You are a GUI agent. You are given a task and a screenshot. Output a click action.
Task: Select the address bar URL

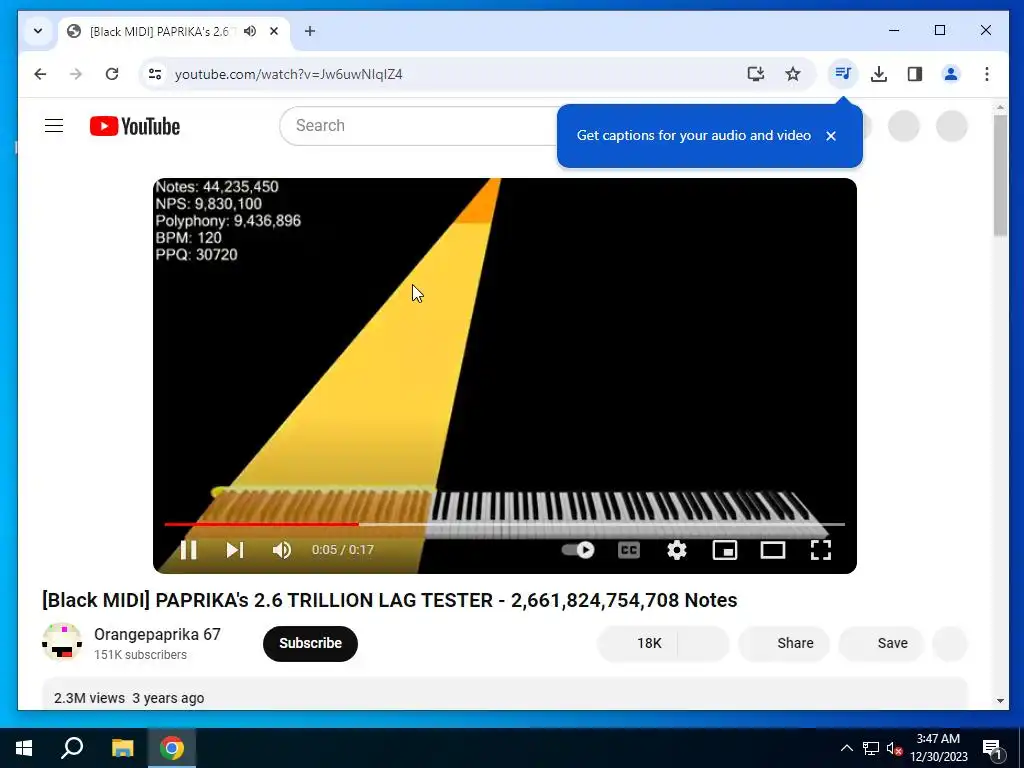coord(289,74)
